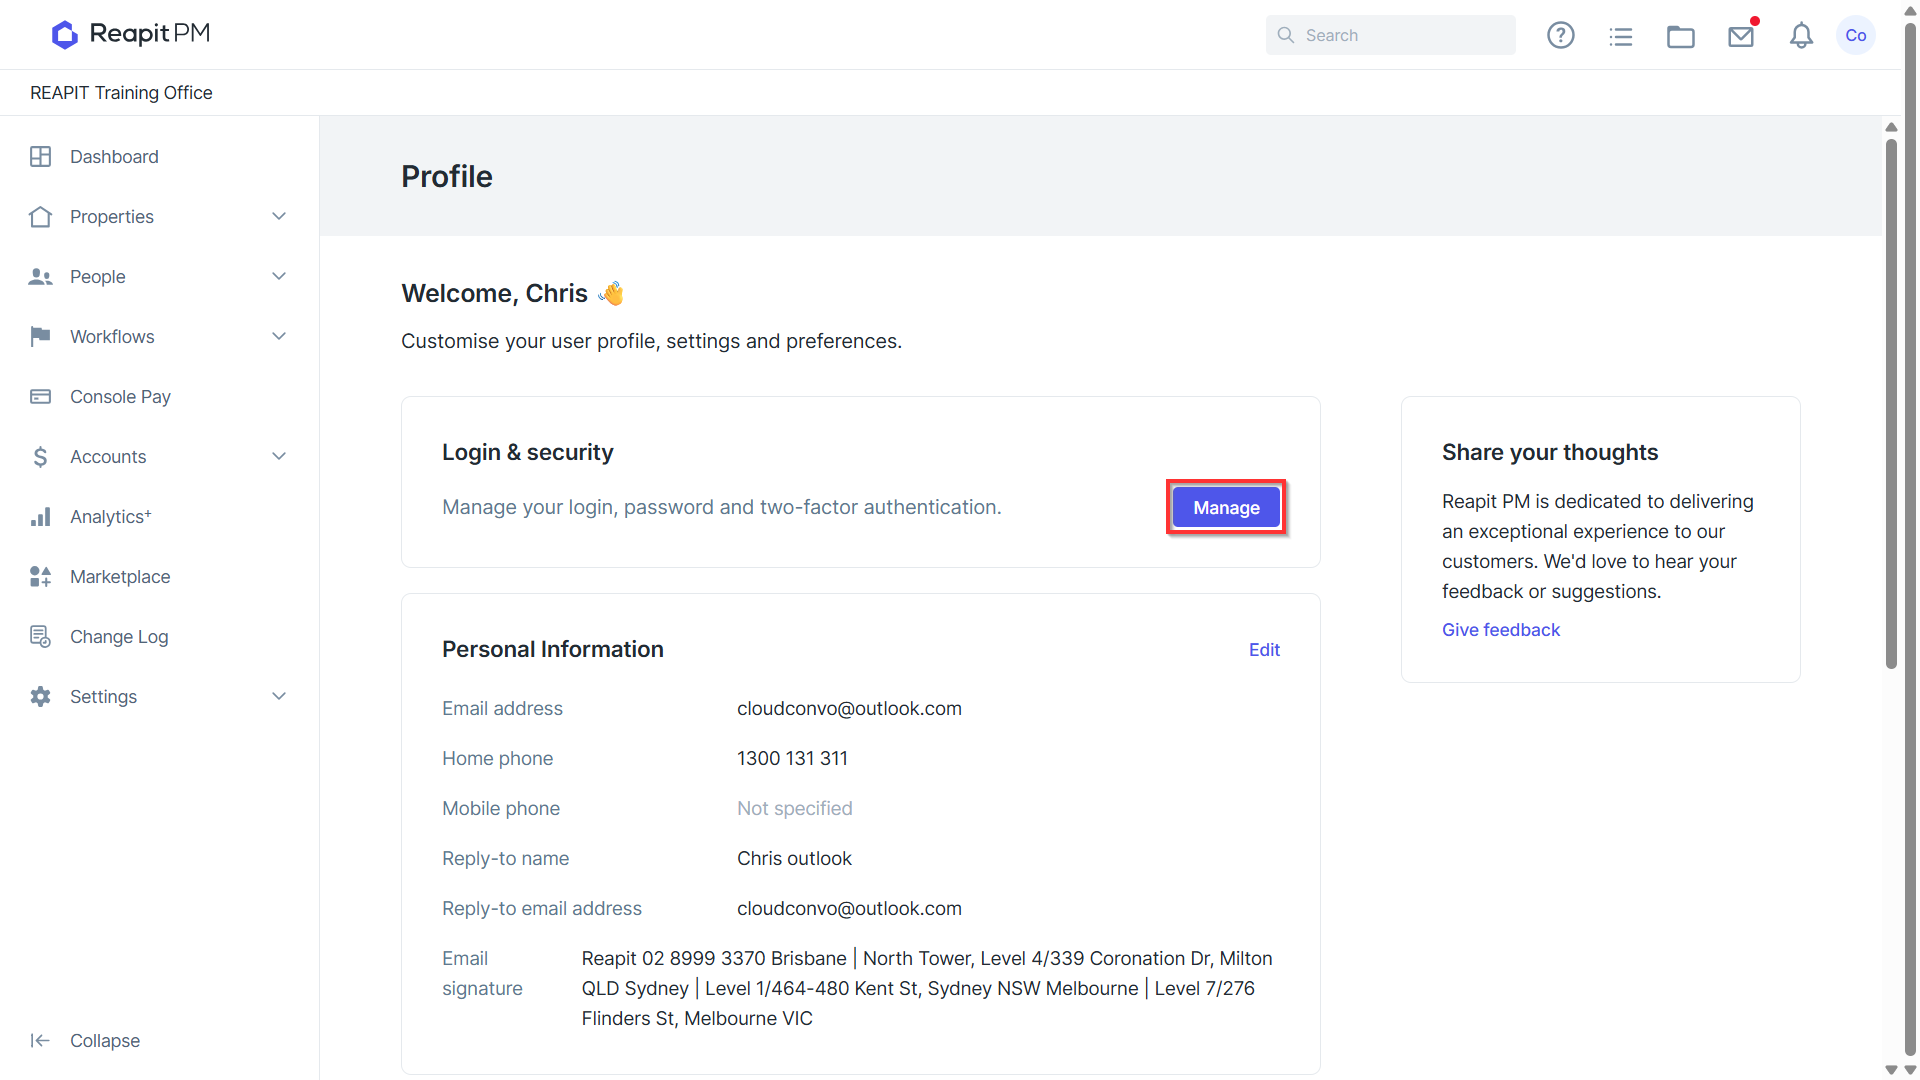Click the Home phone 1300 131 311
Screen dimensions: 1920x1080
point(792,759)
